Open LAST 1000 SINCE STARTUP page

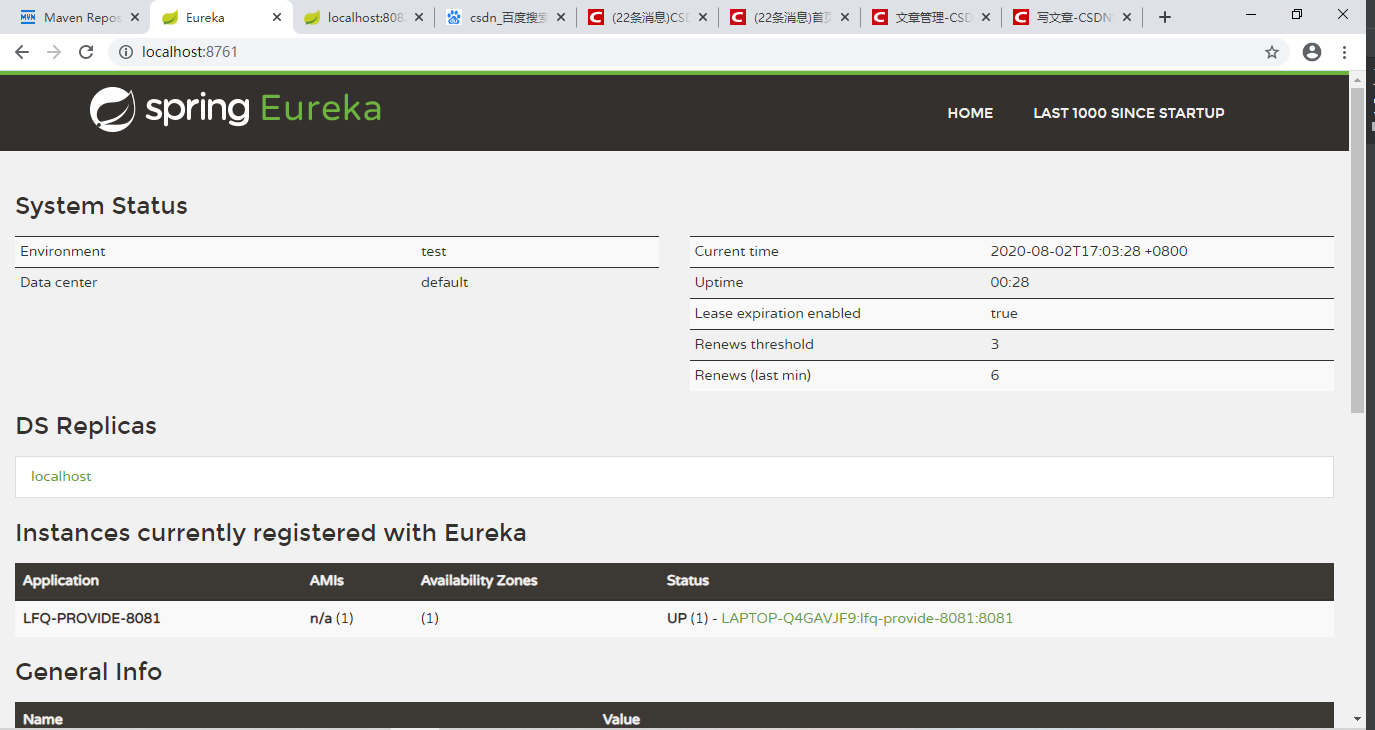pyautogui.click(x=1129, y=113)
